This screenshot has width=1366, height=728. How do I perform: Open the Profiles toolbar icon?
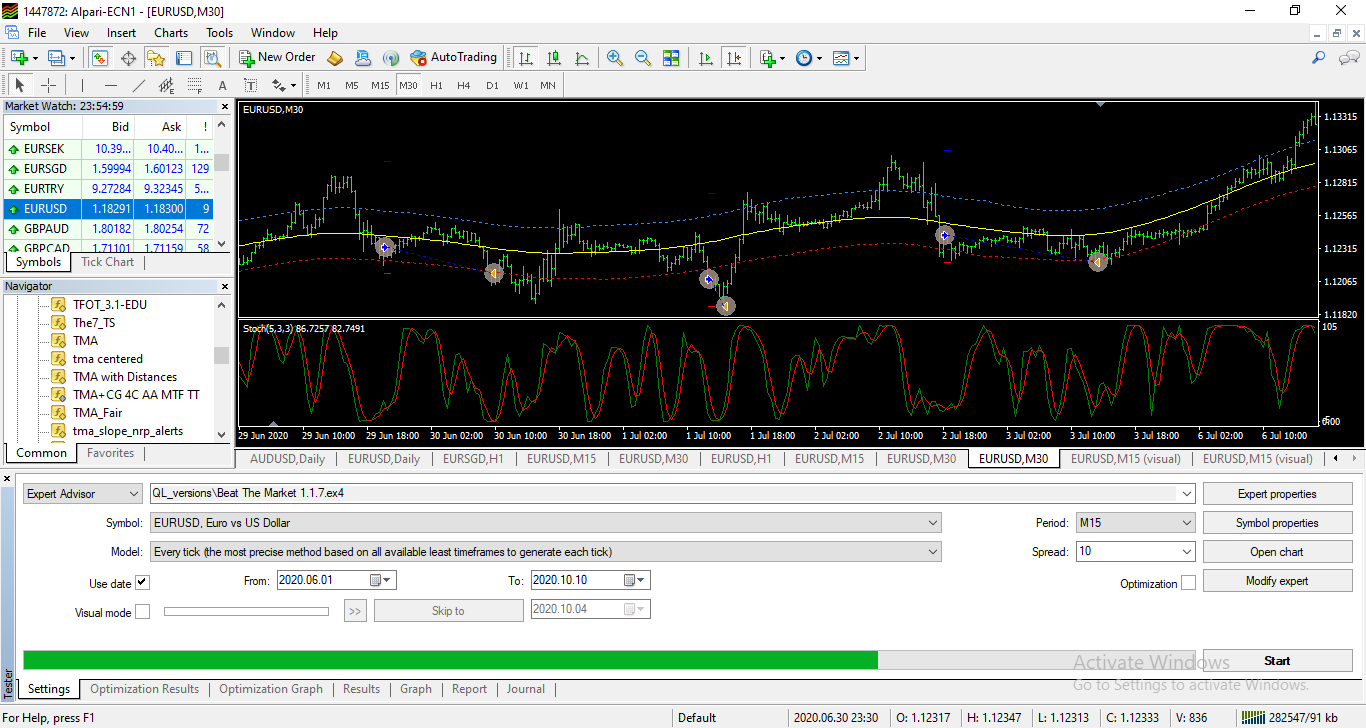[x=56, y=58]
